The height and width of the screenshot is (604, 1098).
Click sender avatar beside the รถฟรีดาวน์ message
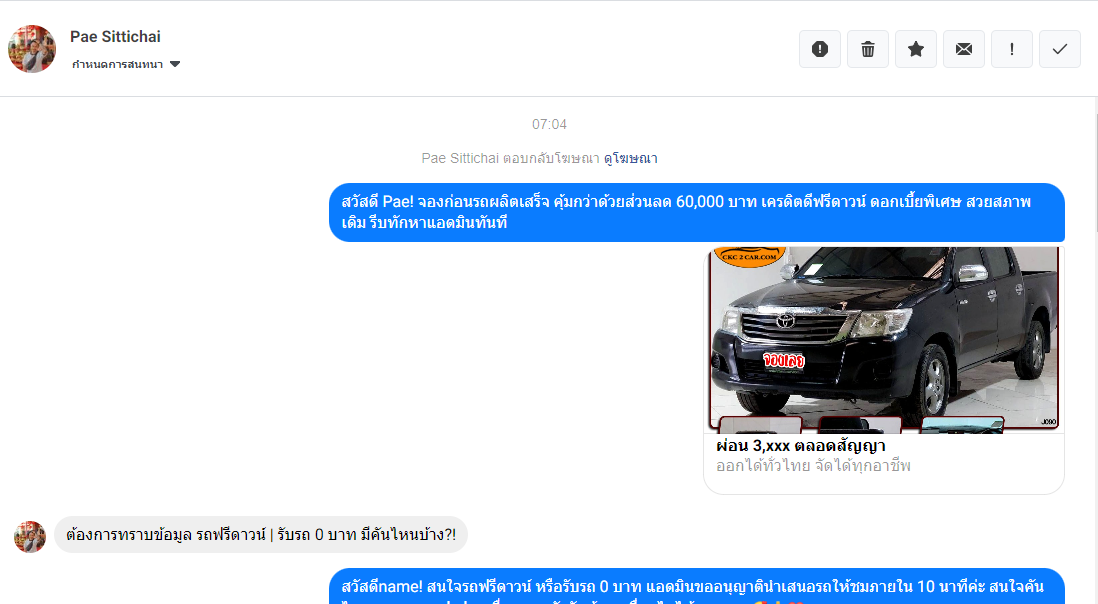[29, 537]
